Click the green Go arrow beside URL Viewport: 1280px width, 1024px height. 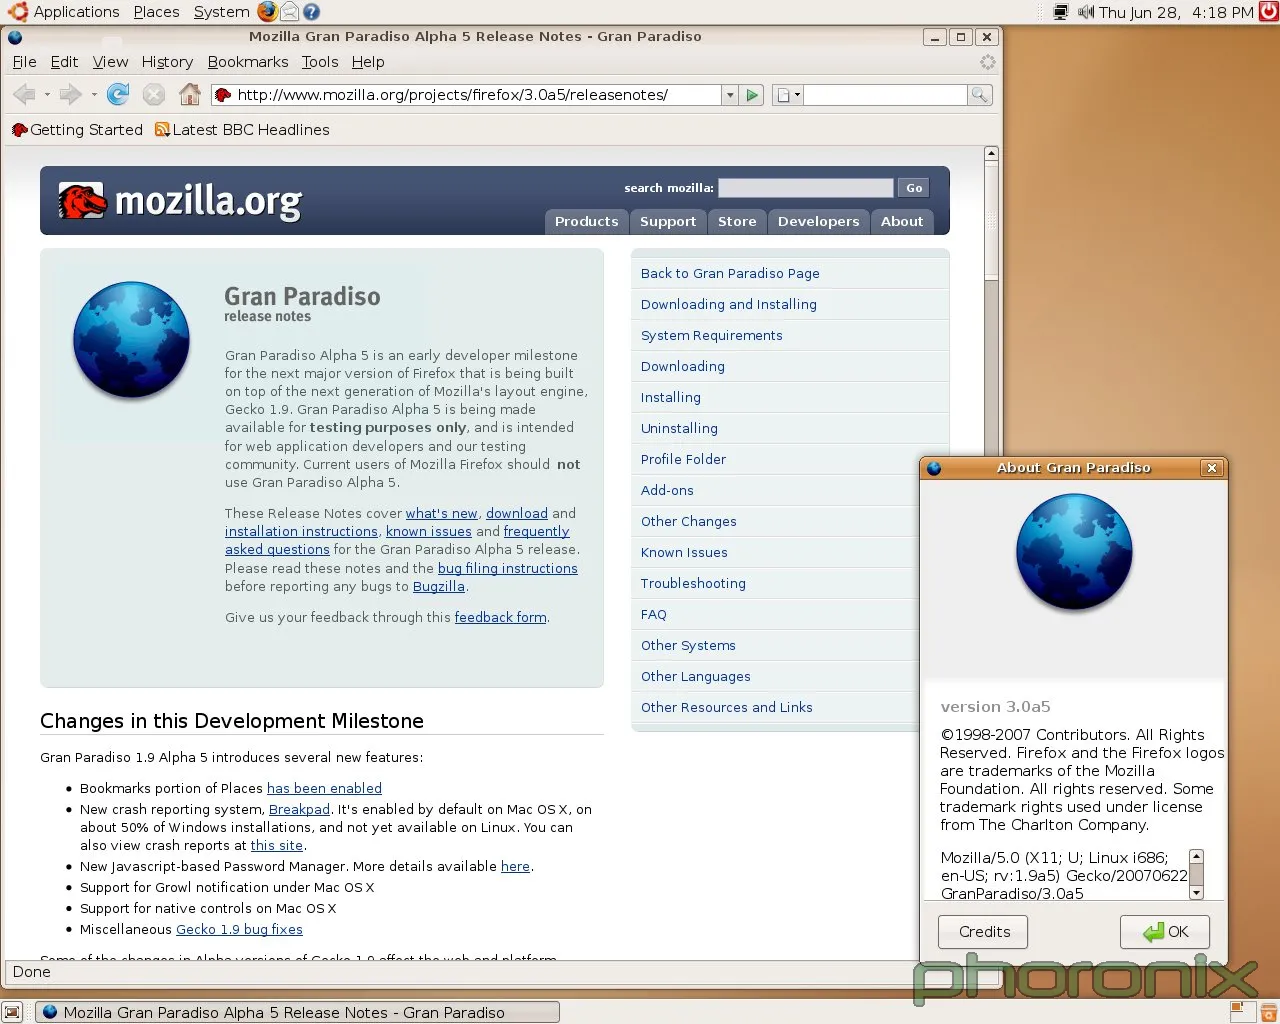tap(753, 95)
